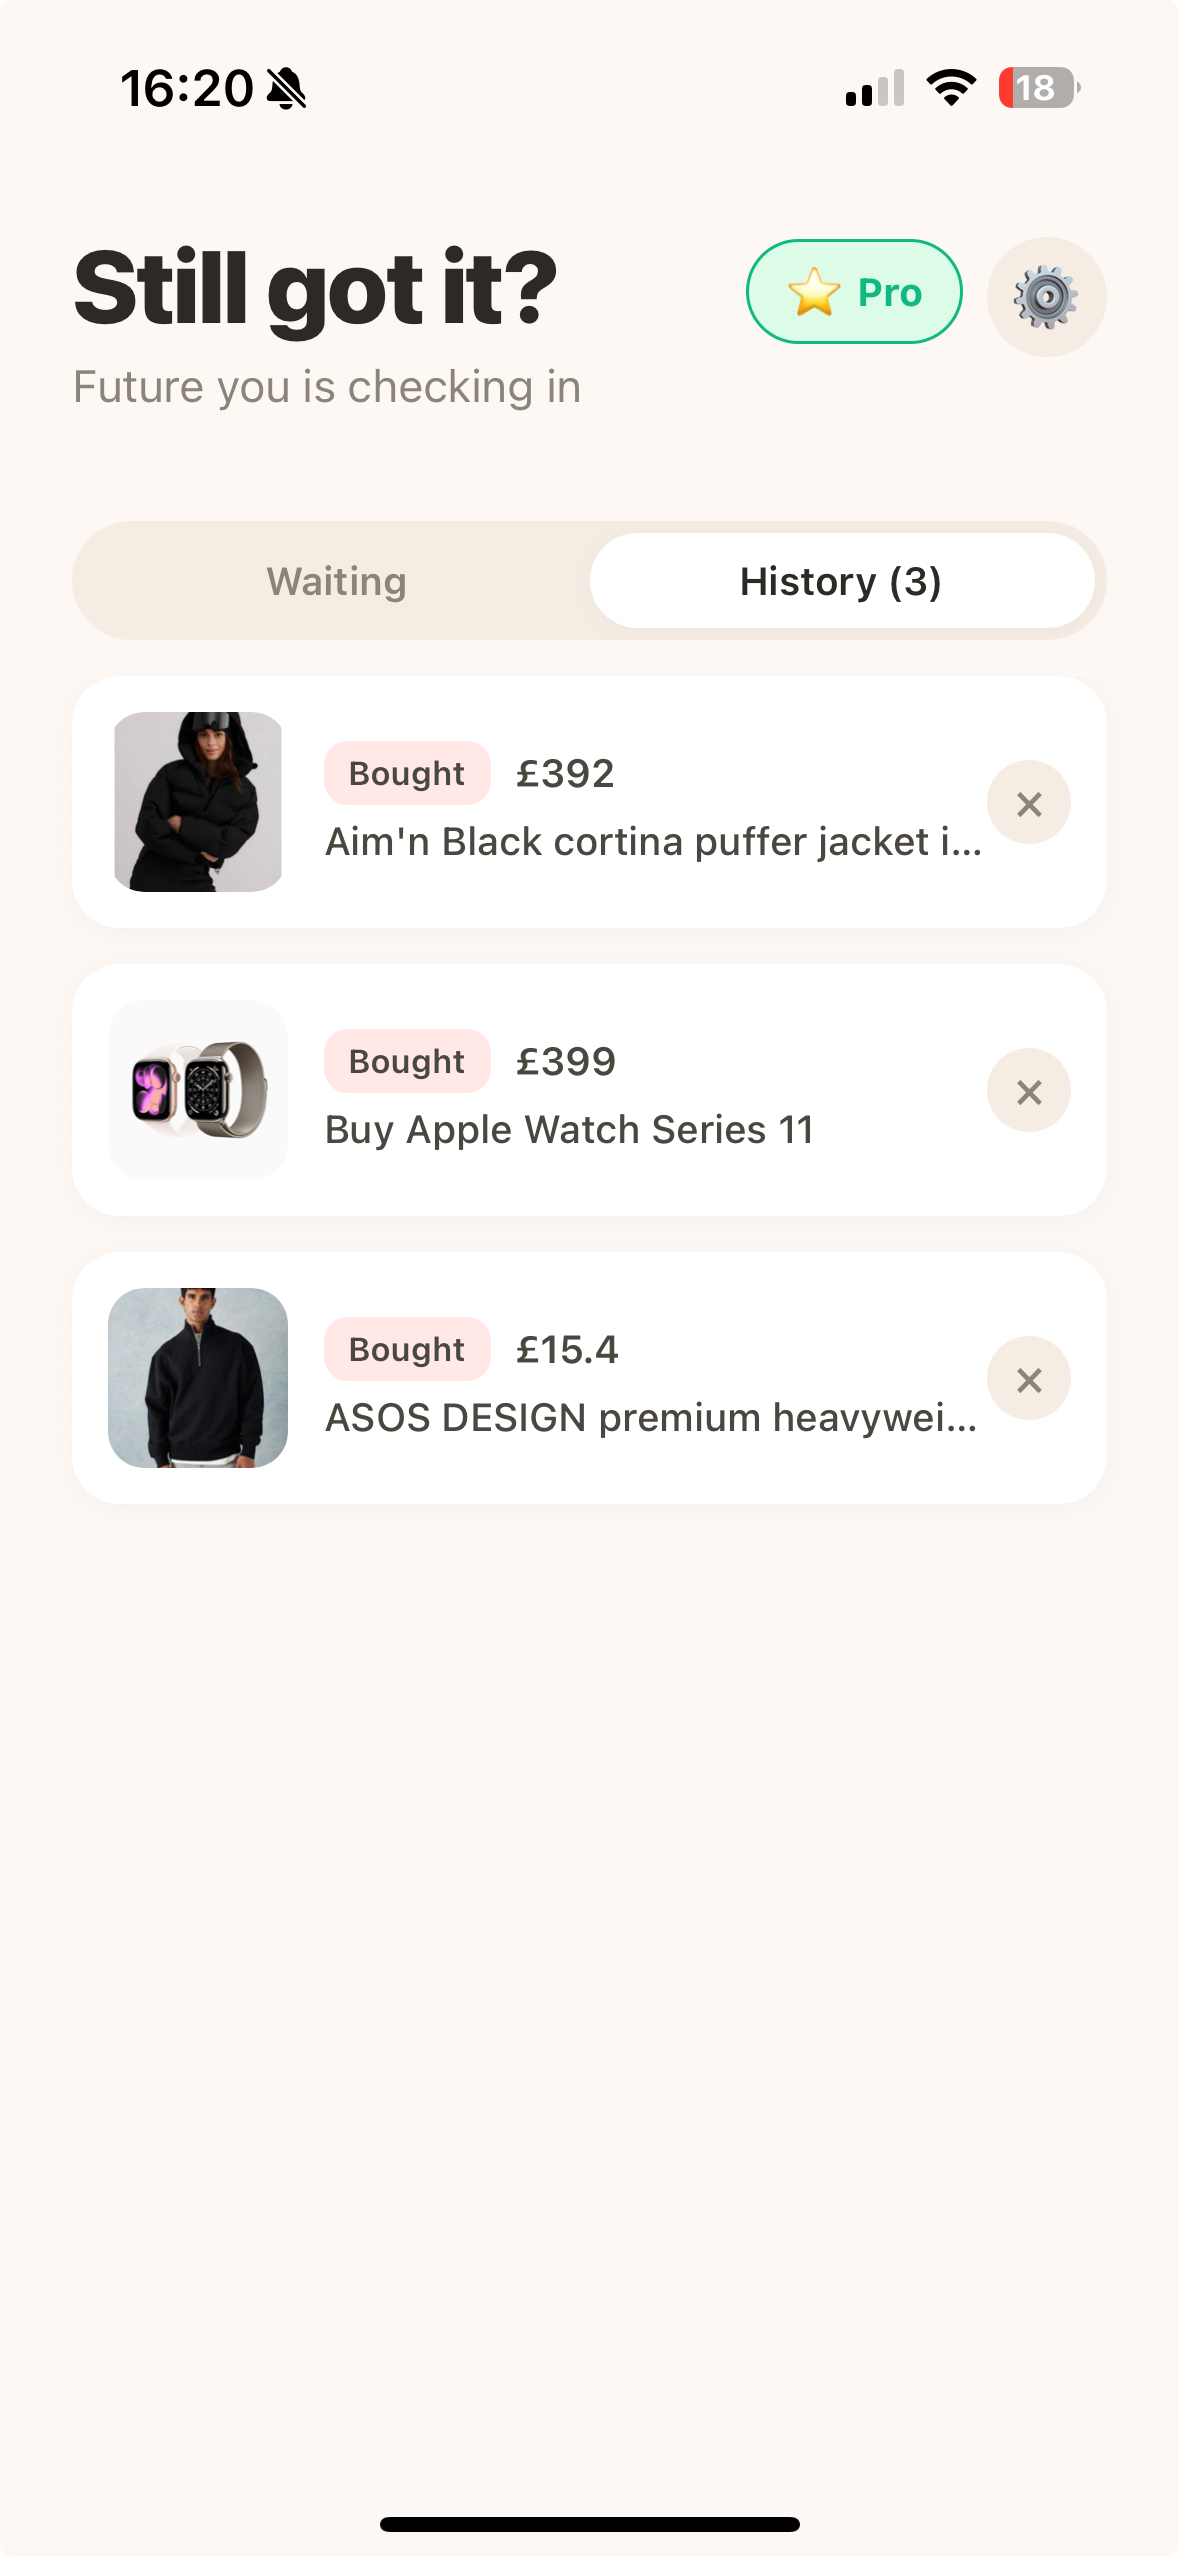Tap the Bought tag on Apple Watch
The height and width of the screenshot is (2556, 1179).
(407, 1061)
